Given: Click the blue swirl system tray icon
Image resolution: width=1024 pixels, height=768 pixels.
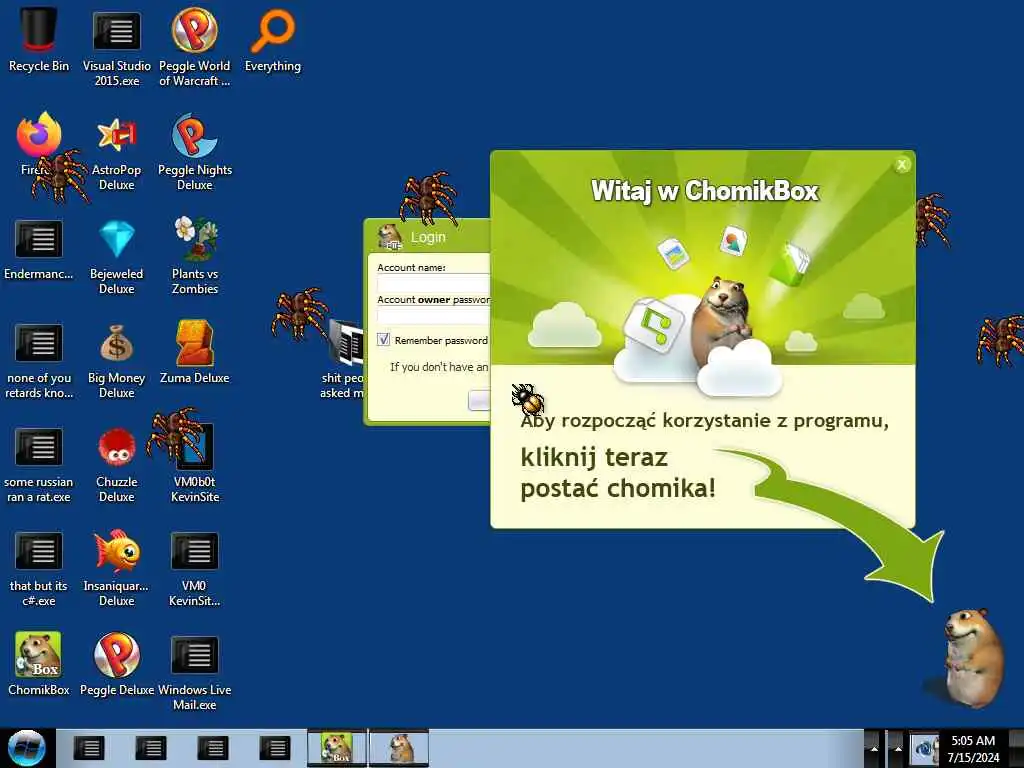Looking at the screenshot, I should 923,750.
